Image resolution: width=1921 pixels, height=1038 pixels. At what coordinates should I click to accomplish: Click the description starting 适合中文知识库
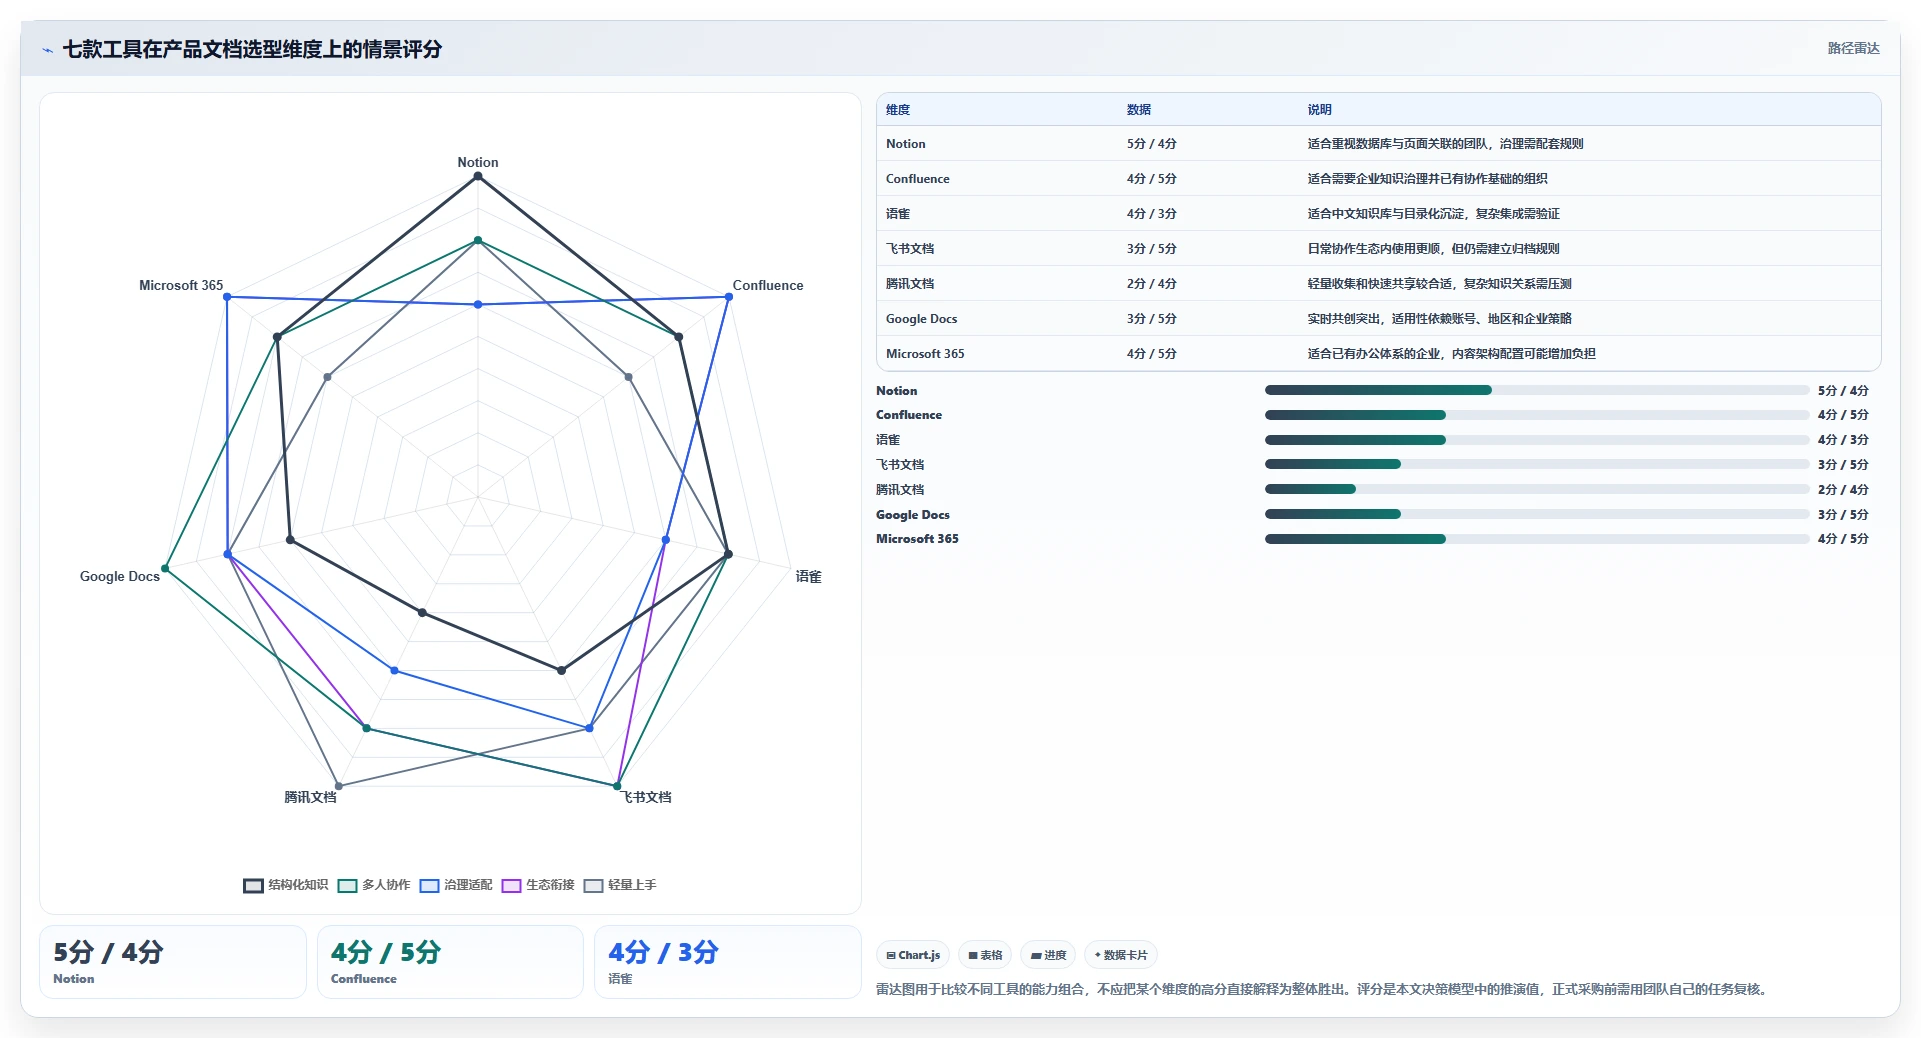tap(1434, 214)
